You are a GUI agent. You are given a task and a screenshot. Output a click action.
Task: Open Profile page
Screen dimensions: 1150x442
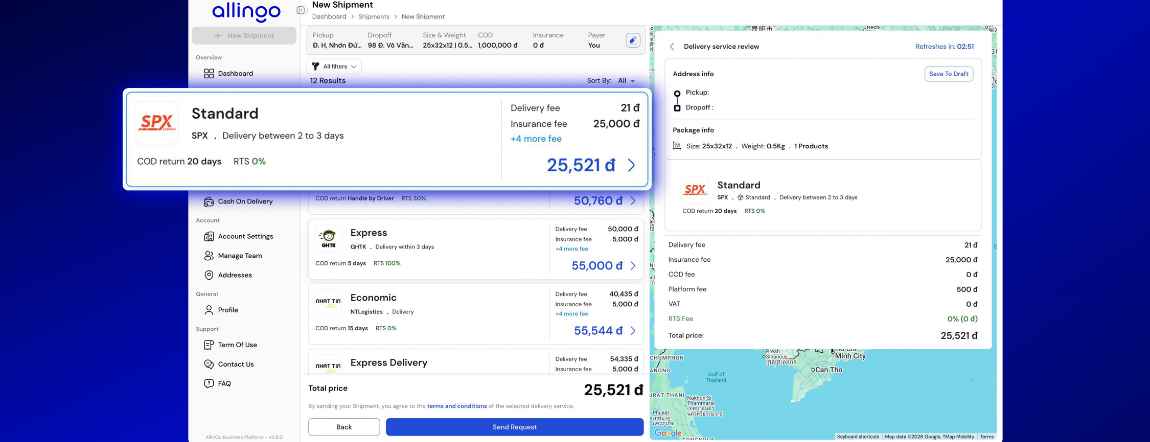[227, 310]
